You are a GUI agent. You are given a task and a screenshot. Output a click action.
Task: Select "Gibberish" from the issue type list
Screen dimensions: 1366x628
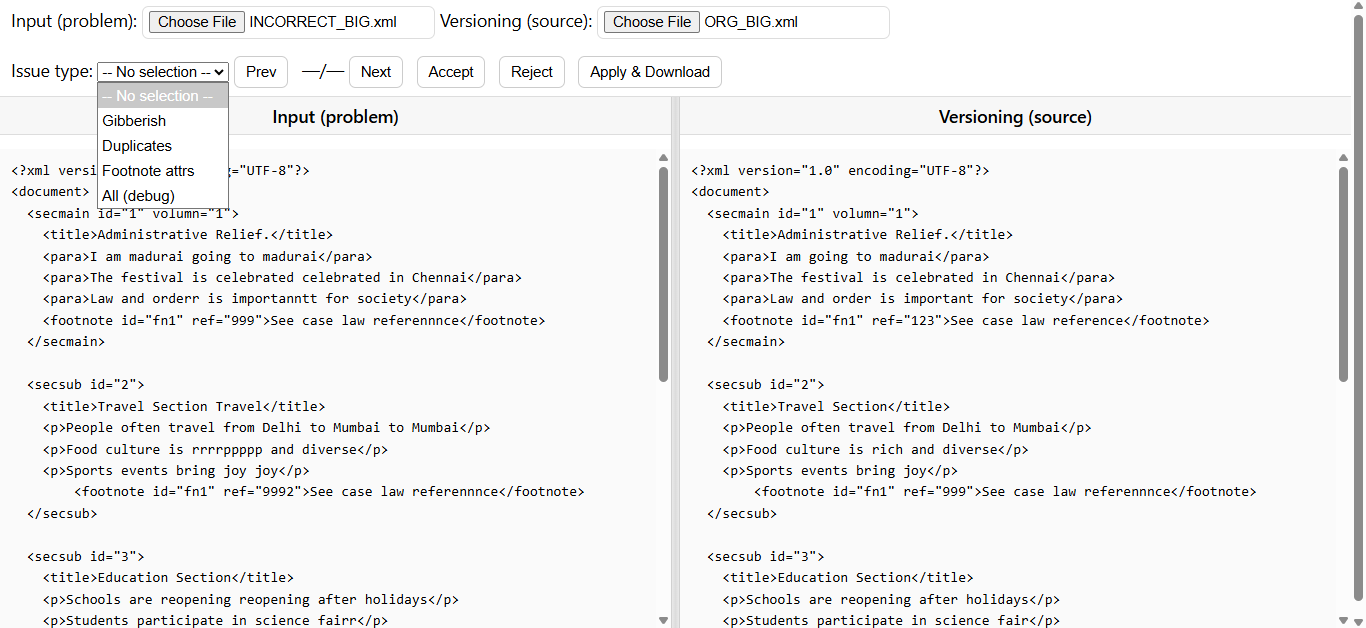point(134,120)
